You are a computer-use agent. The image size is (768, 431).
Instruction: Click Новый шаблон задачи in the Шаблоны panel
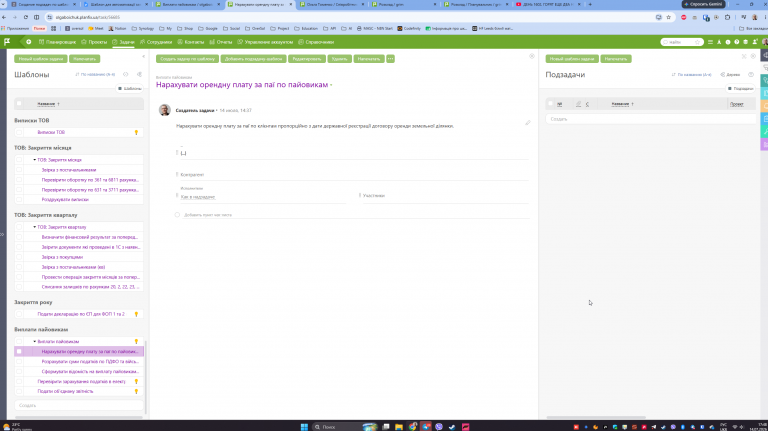pyautogui.click(x=41, y=59)
